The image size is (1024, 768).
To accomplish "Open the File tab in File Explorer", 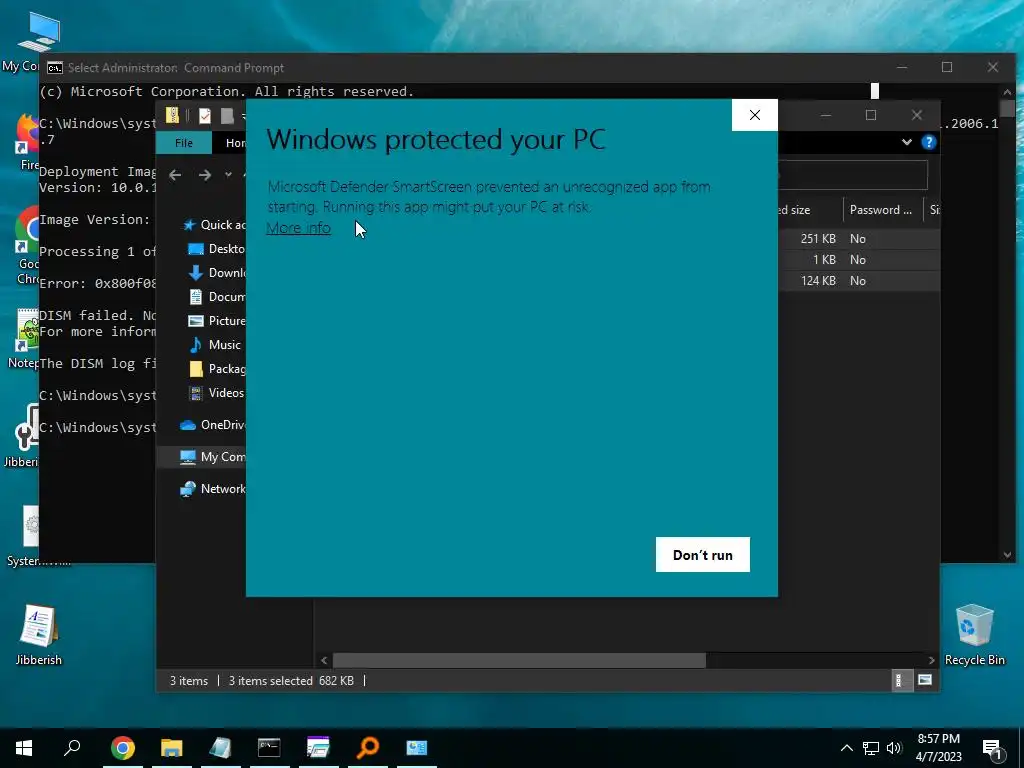I will pos(184,142).
